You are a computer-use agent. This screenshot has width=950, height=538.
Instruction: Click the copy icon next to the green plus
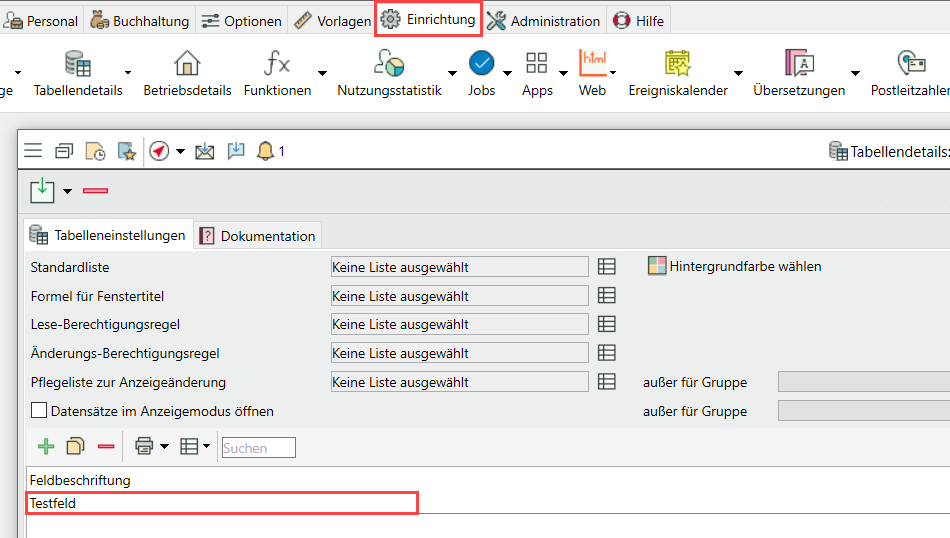pos(75,447)
